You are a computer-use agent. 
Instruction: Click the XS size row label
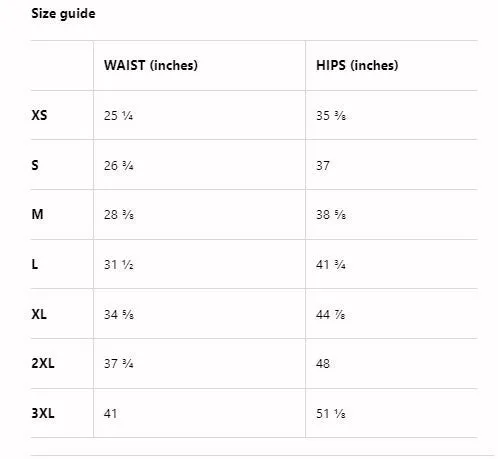(x=39, y=115)
